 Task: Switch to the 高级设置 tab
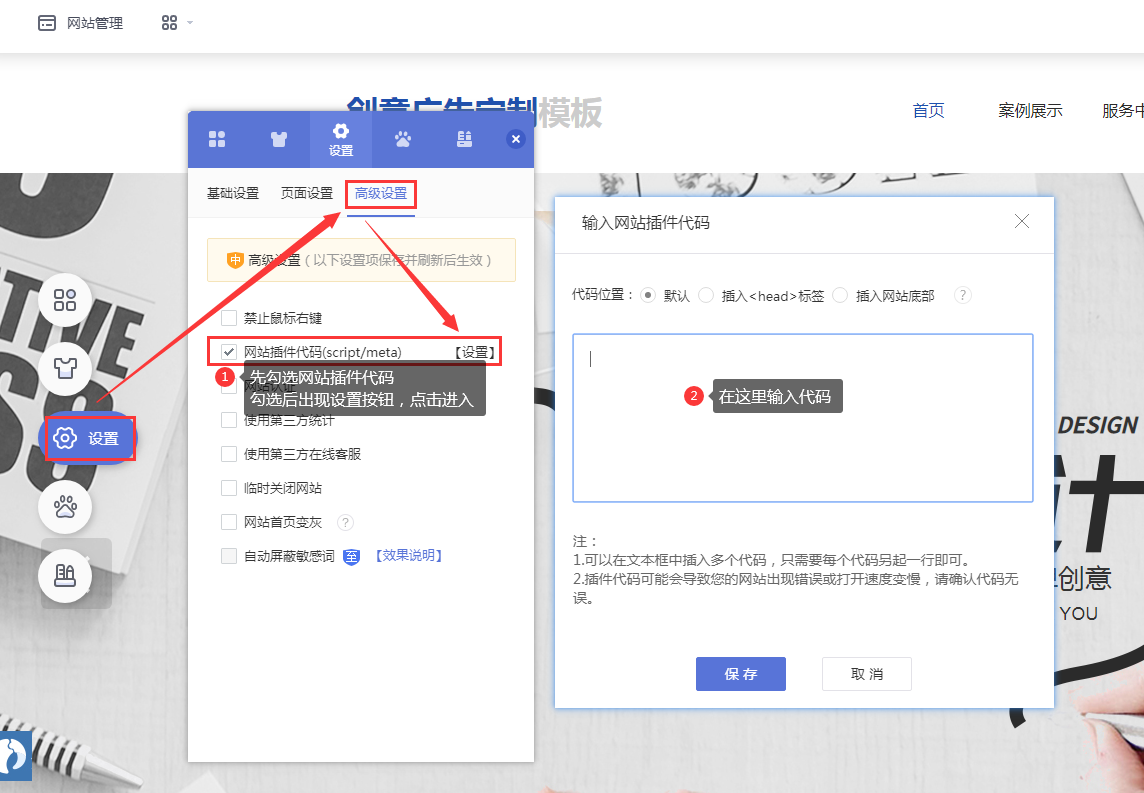click(381, 193)
